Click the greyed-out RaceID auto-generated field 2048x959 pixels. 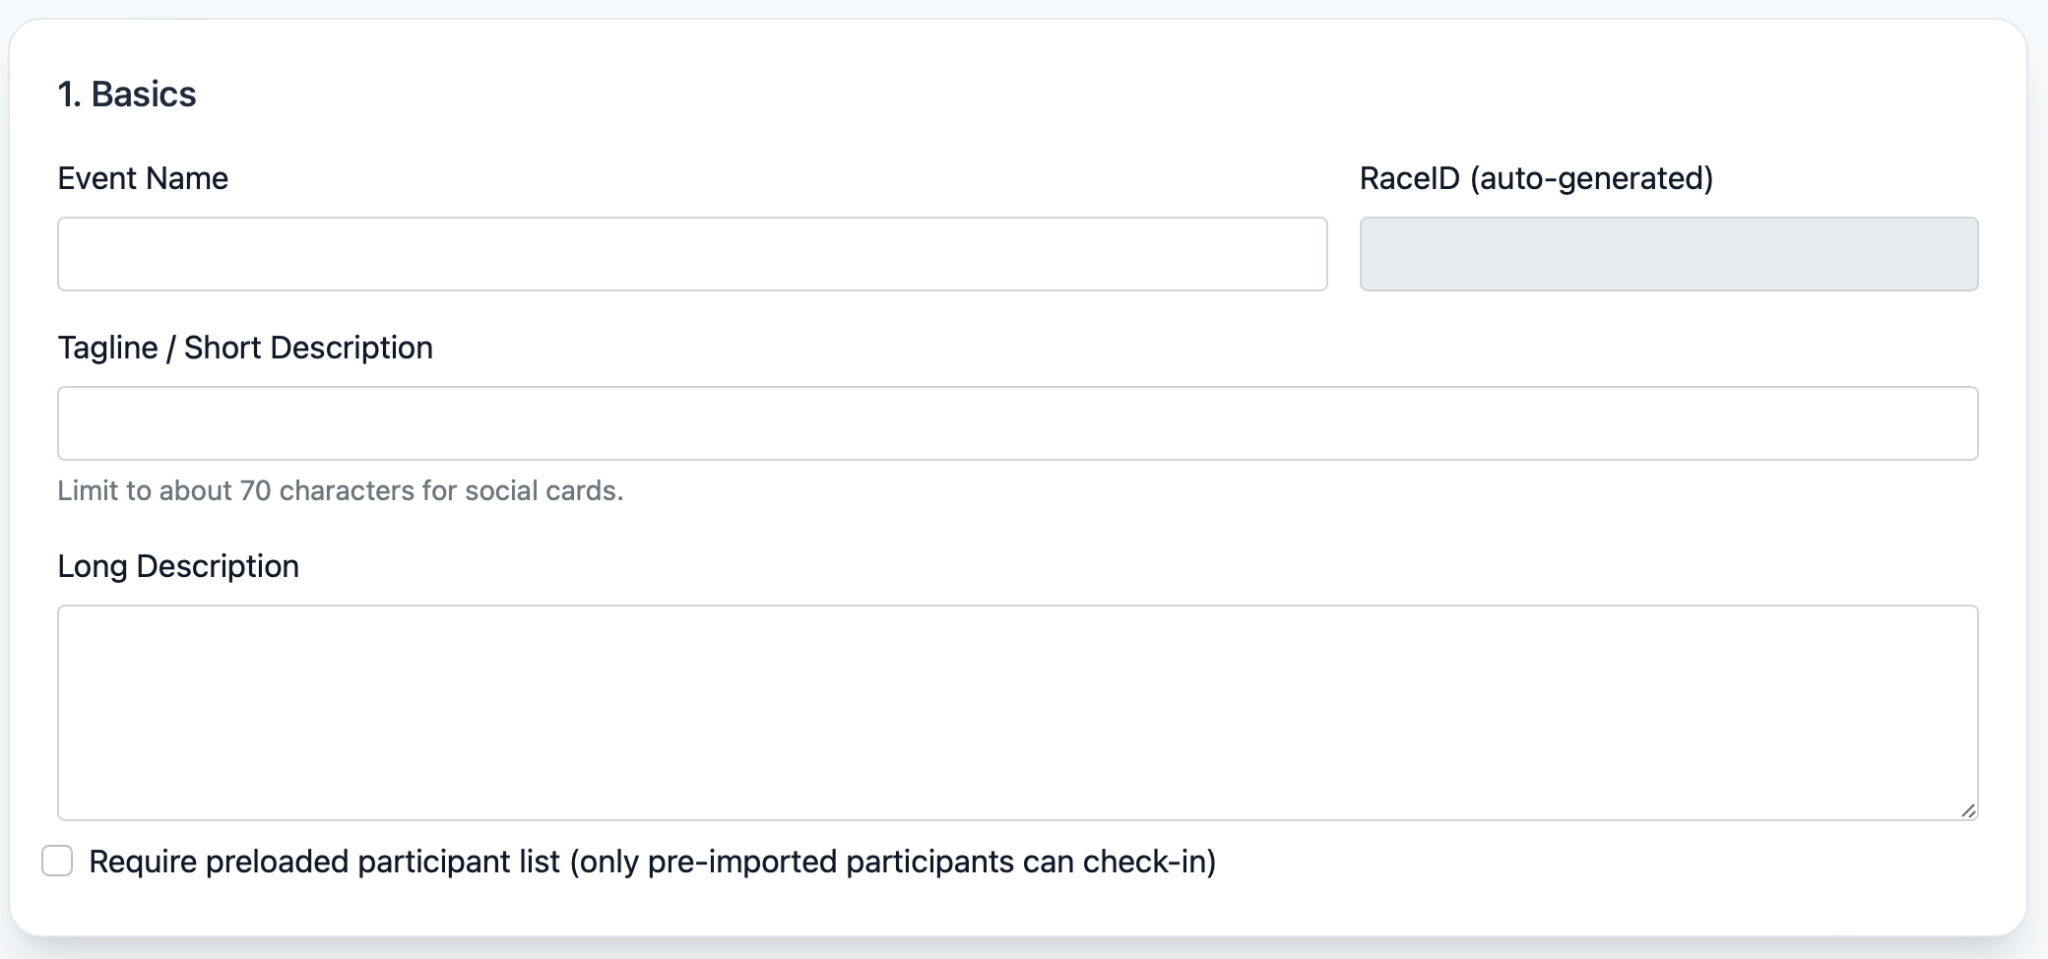(x=1668, y=254)
